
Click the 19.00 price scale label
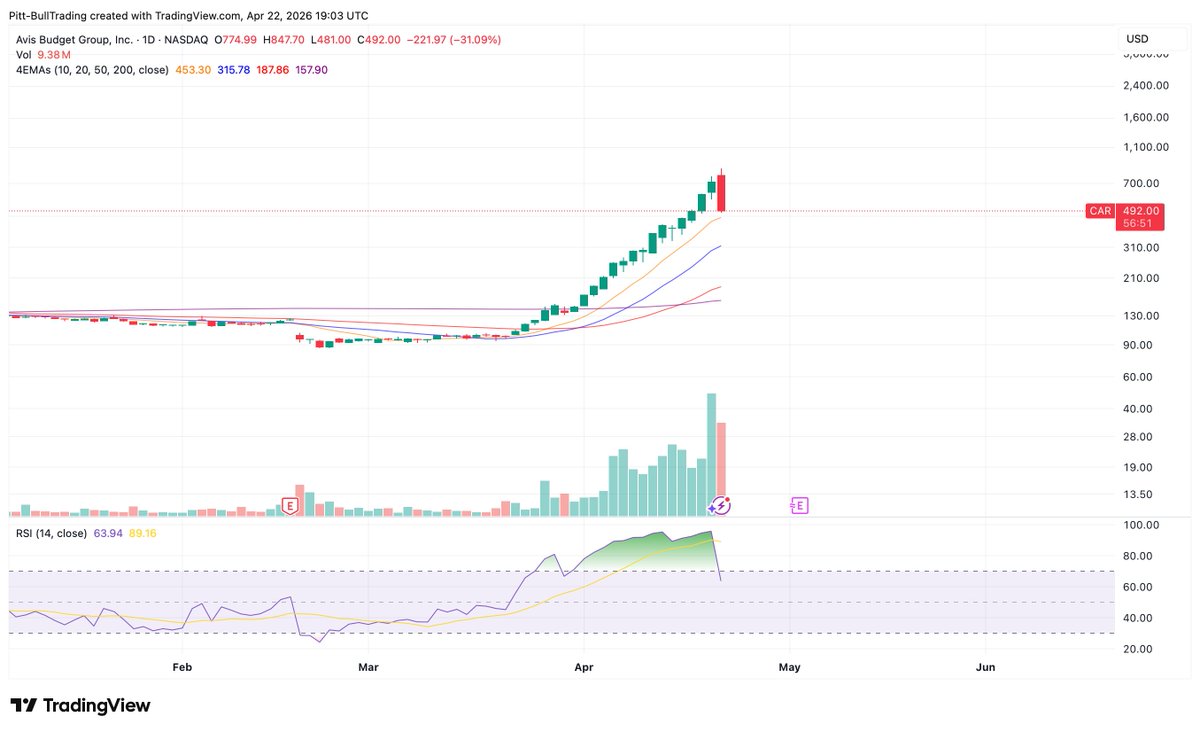(1138, 467)
